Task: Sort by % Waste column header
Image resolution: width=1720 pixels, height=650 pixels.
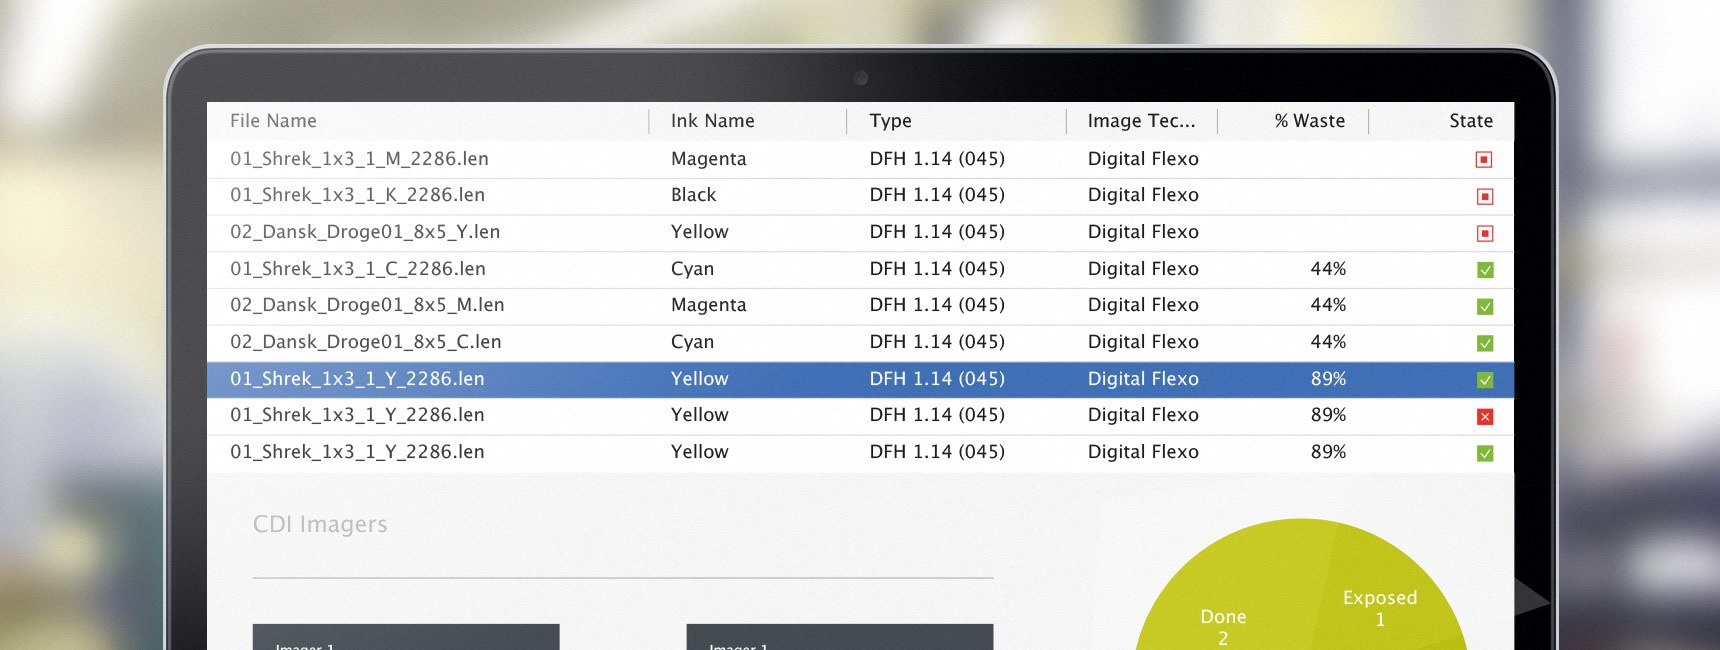Action: 1309,121
